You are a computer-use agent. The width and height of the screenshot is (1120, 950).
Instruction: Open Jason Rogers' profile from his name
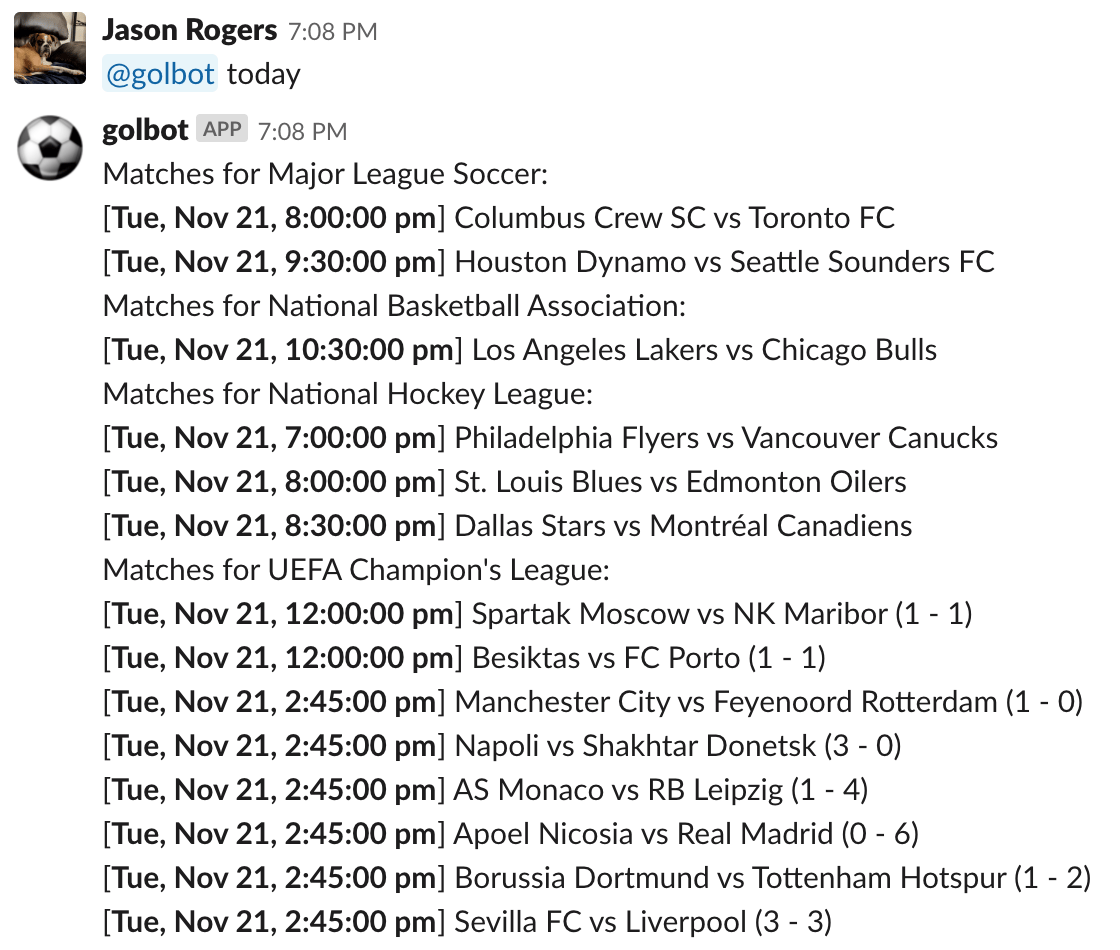[x=189, y=31]
